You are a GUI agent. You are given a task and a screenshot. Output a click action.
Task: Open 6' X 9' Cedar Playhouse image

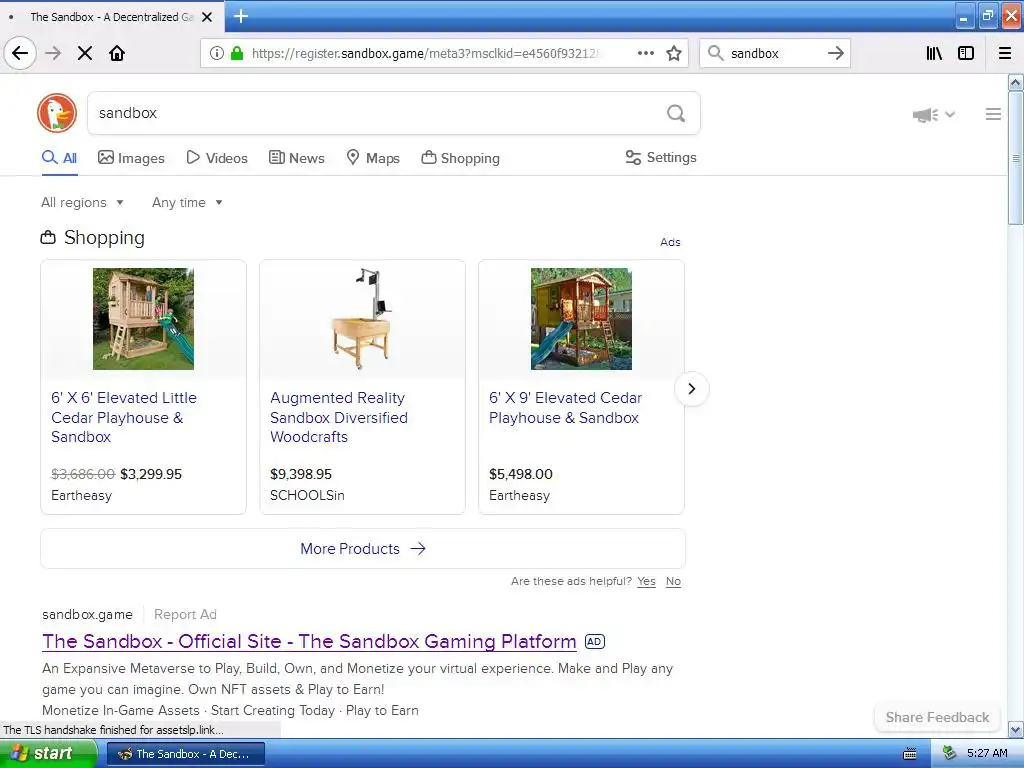point(581,319)
